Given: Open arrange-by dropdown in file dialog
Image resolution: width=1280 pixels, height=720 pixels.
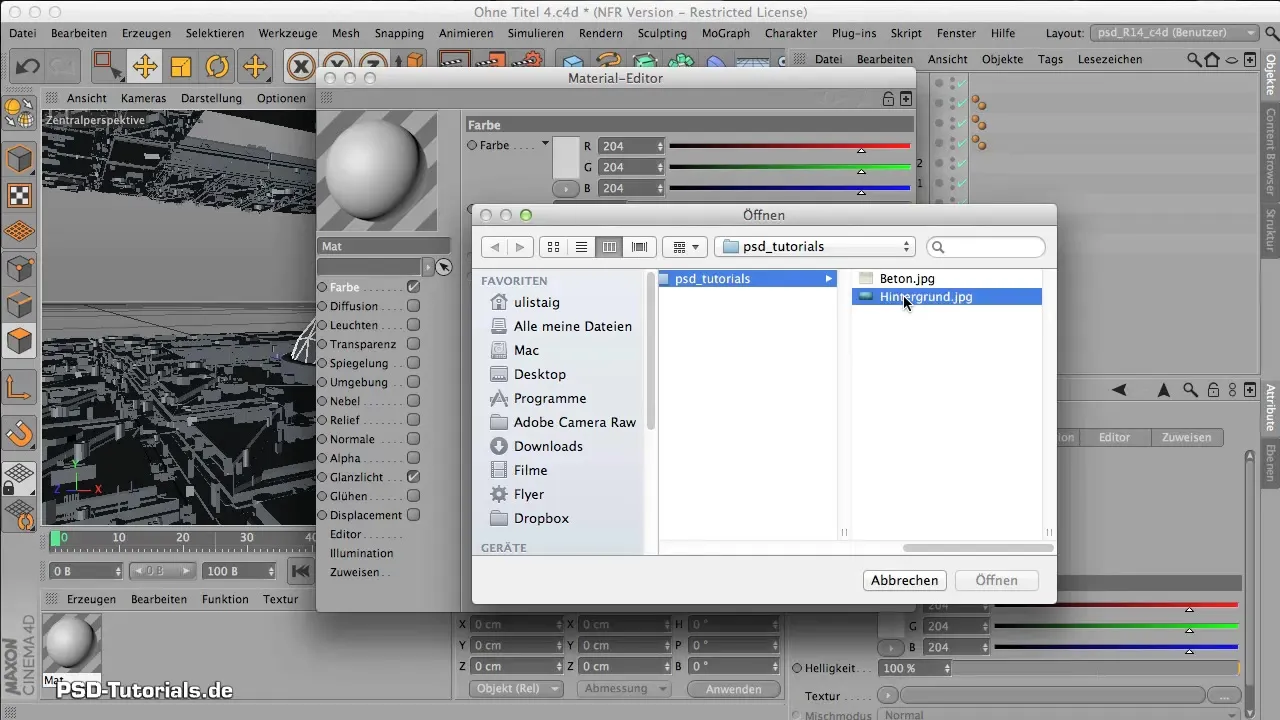Looking at the screenshot, I should (685, 247).
